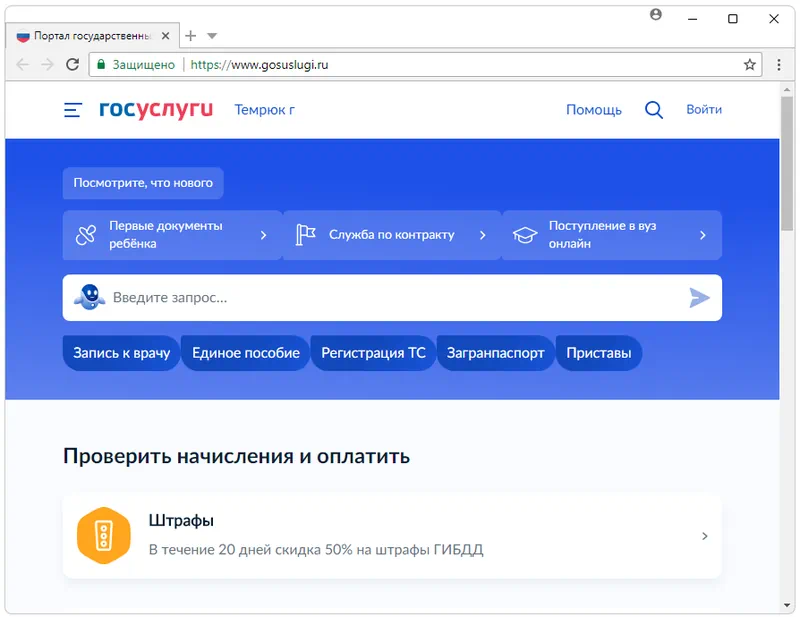Viewport: 800px width, 617px height.
Task: Click the orange traffic light Штрафы icon
Action: coord(104,535)
